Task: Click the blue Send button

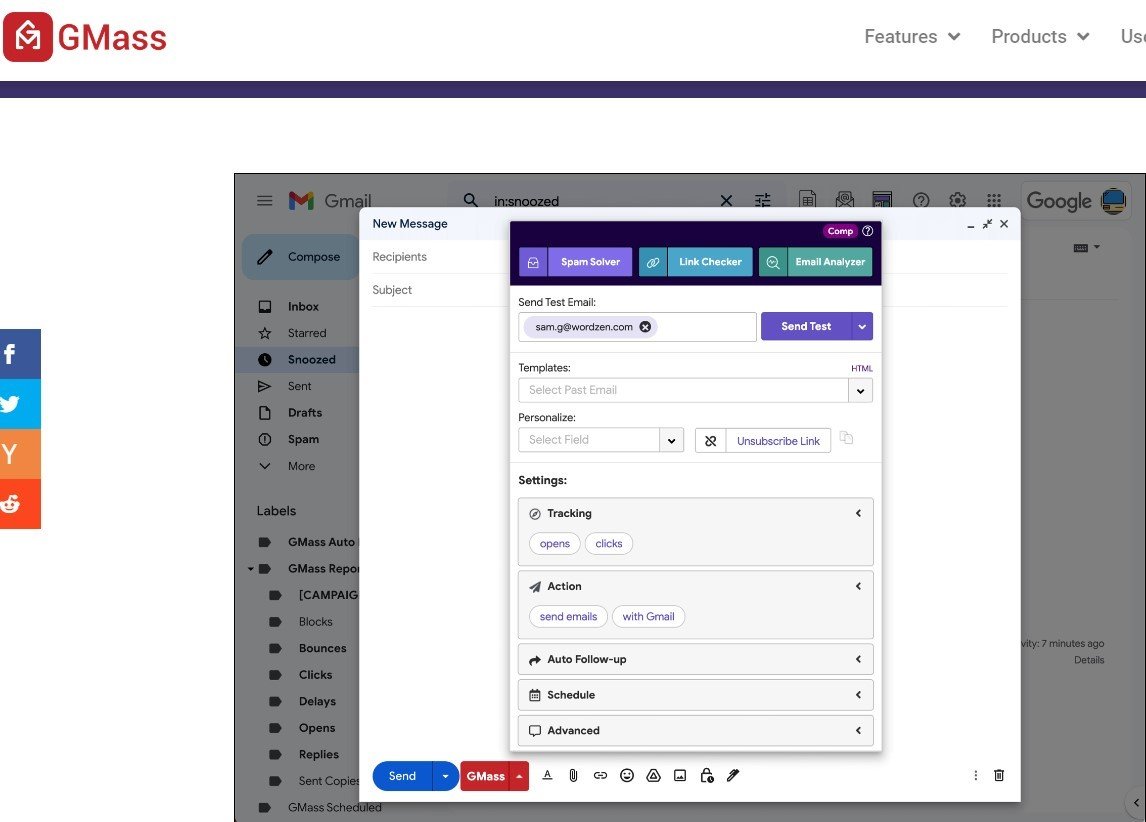Action: (402, 776)
